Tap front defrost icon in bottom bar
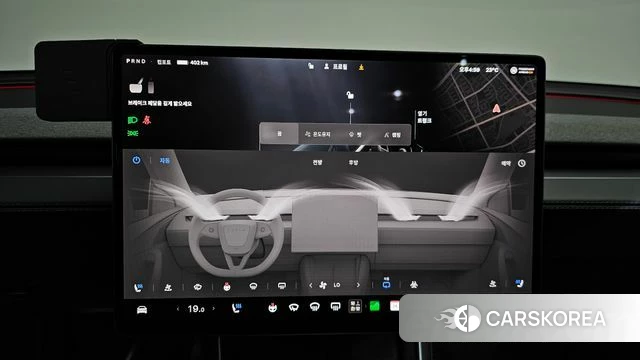 tap(293, 307)
